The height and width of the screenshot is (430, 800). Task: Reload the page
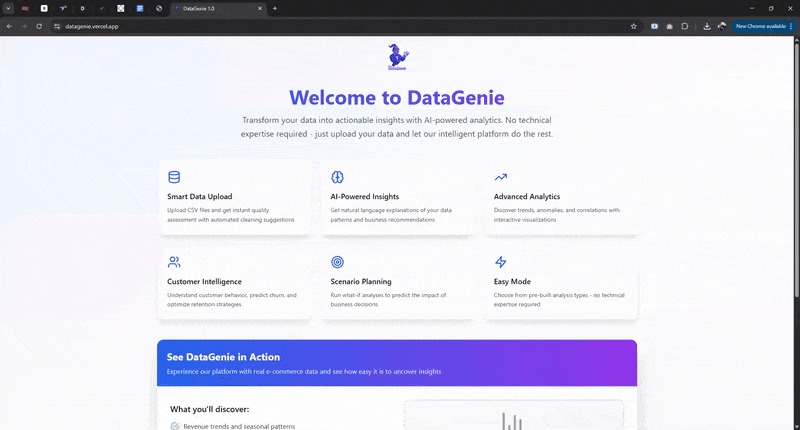[39, 26]
